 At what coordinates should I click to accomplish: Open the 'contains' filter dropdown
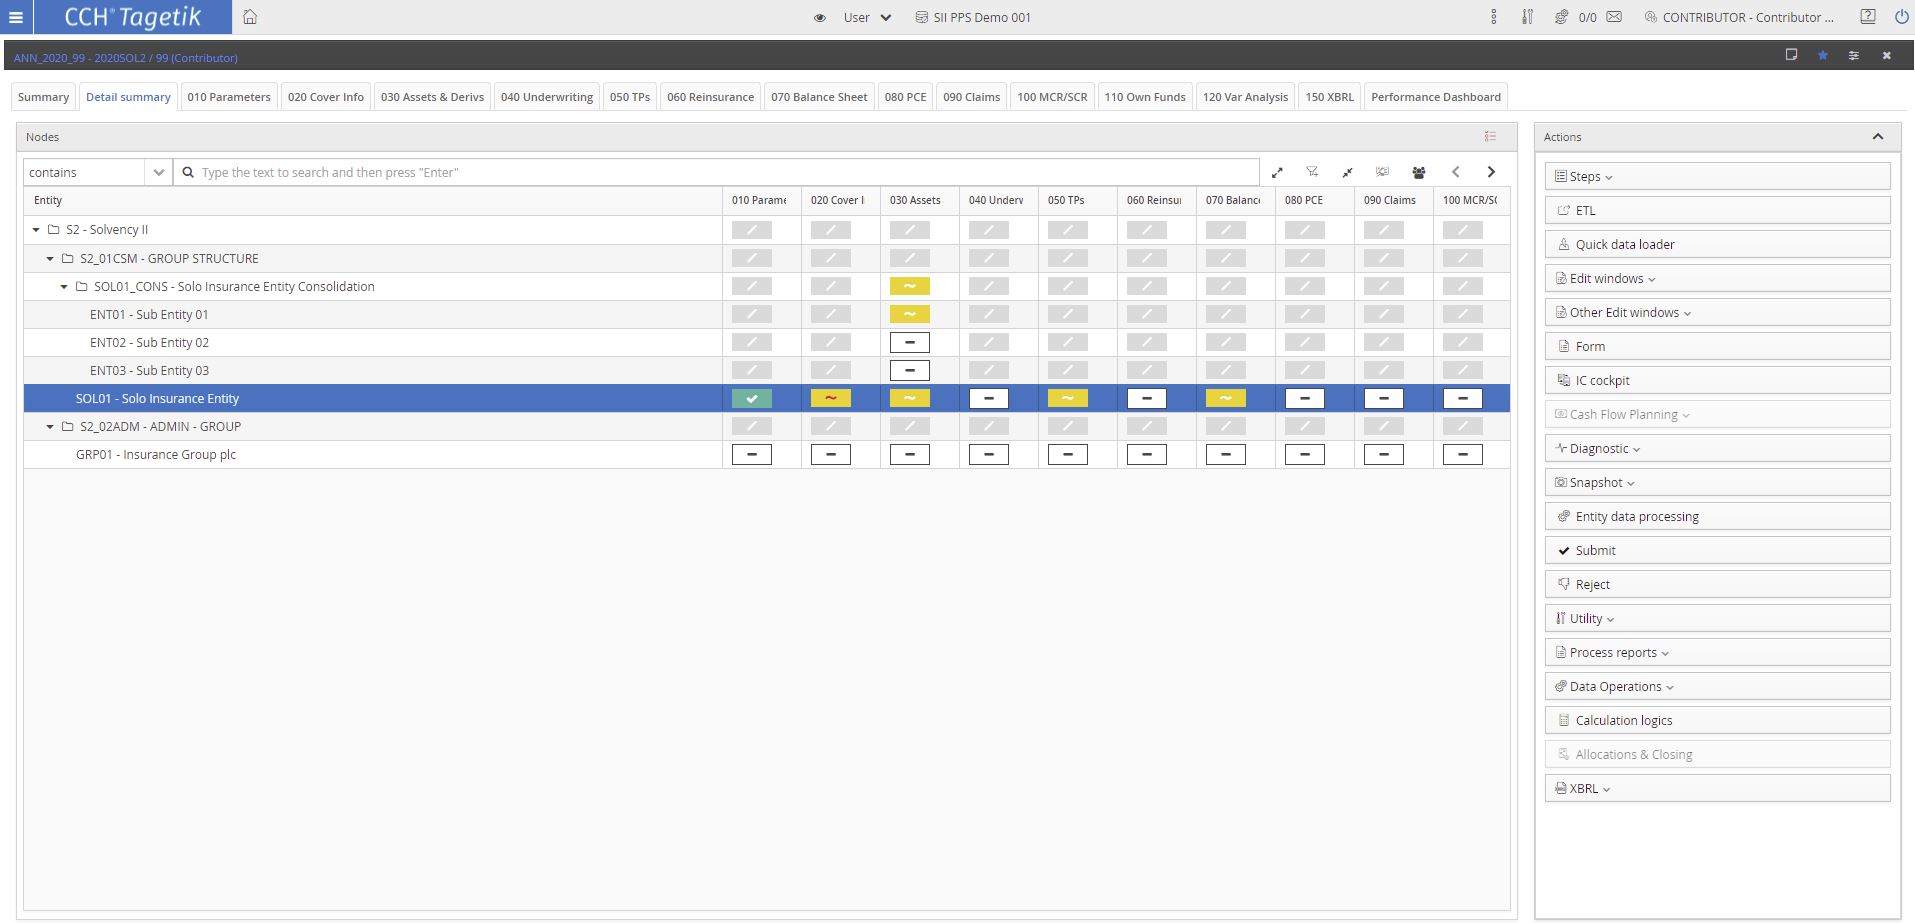[x=158, y=172]
